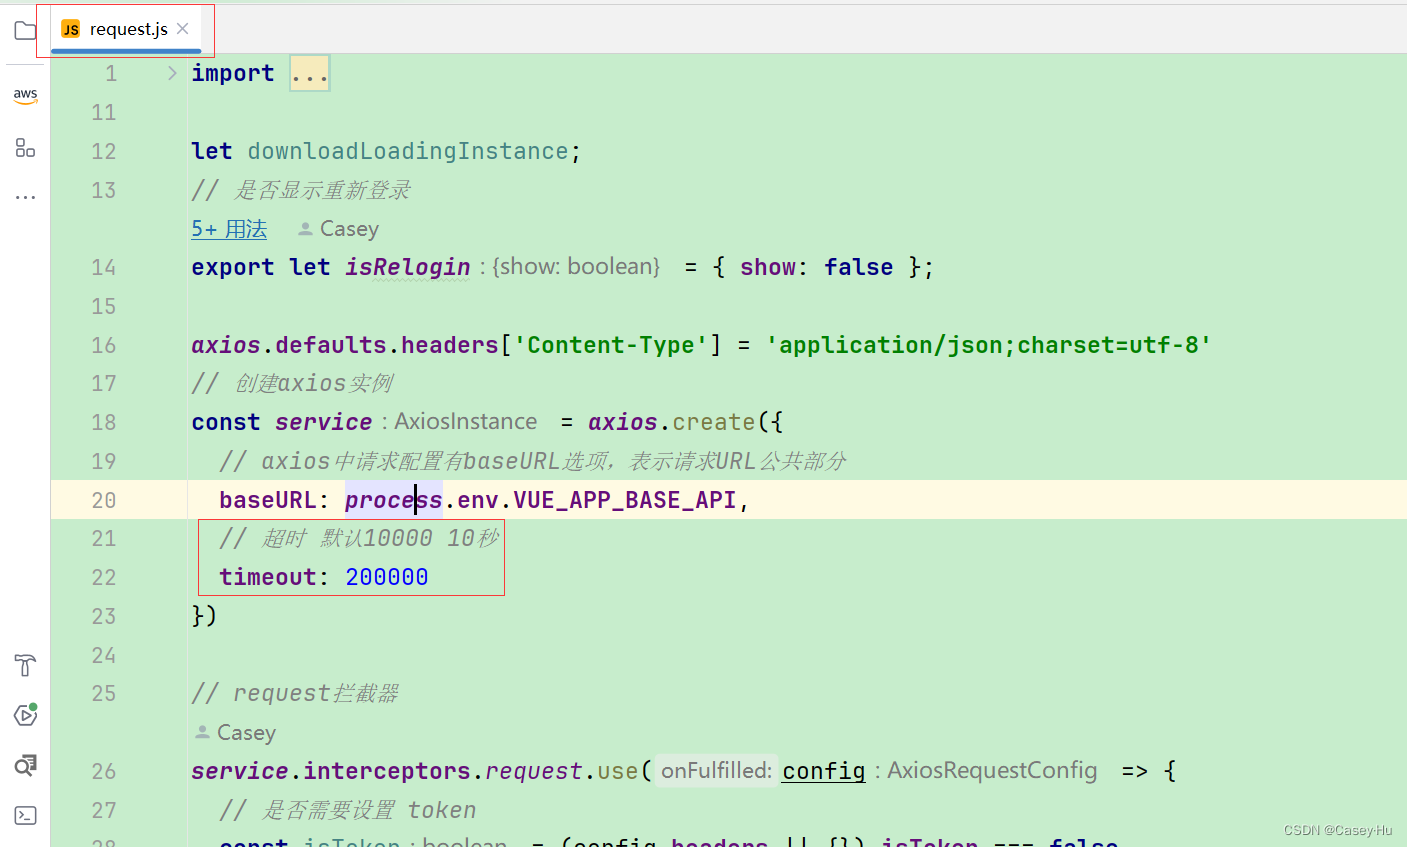
Task: Click the onFulfilled parameter hint
Action: (716, 770)
